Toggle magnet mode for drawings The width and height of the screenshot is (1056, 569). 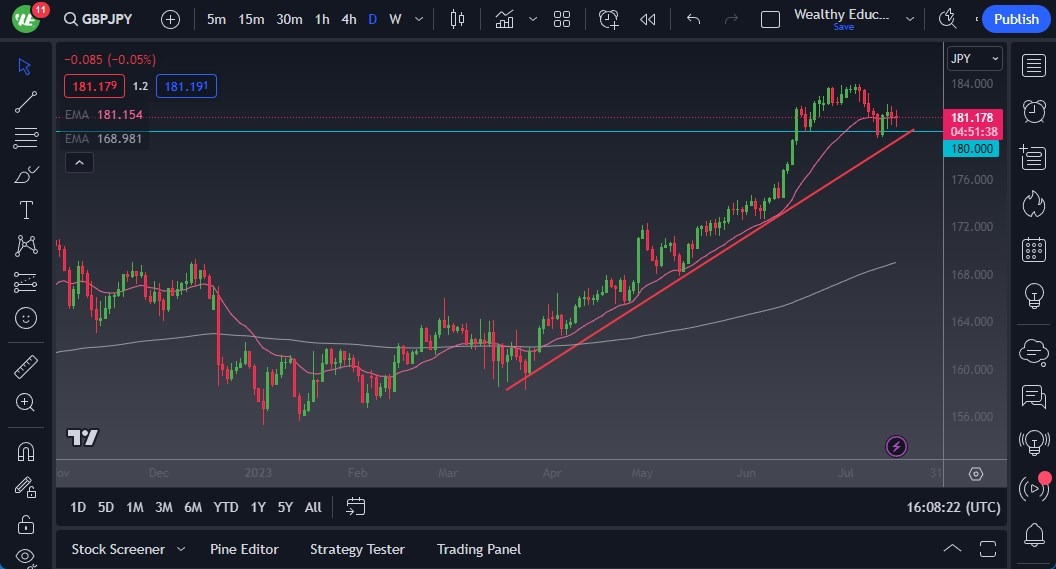(26, 451)
